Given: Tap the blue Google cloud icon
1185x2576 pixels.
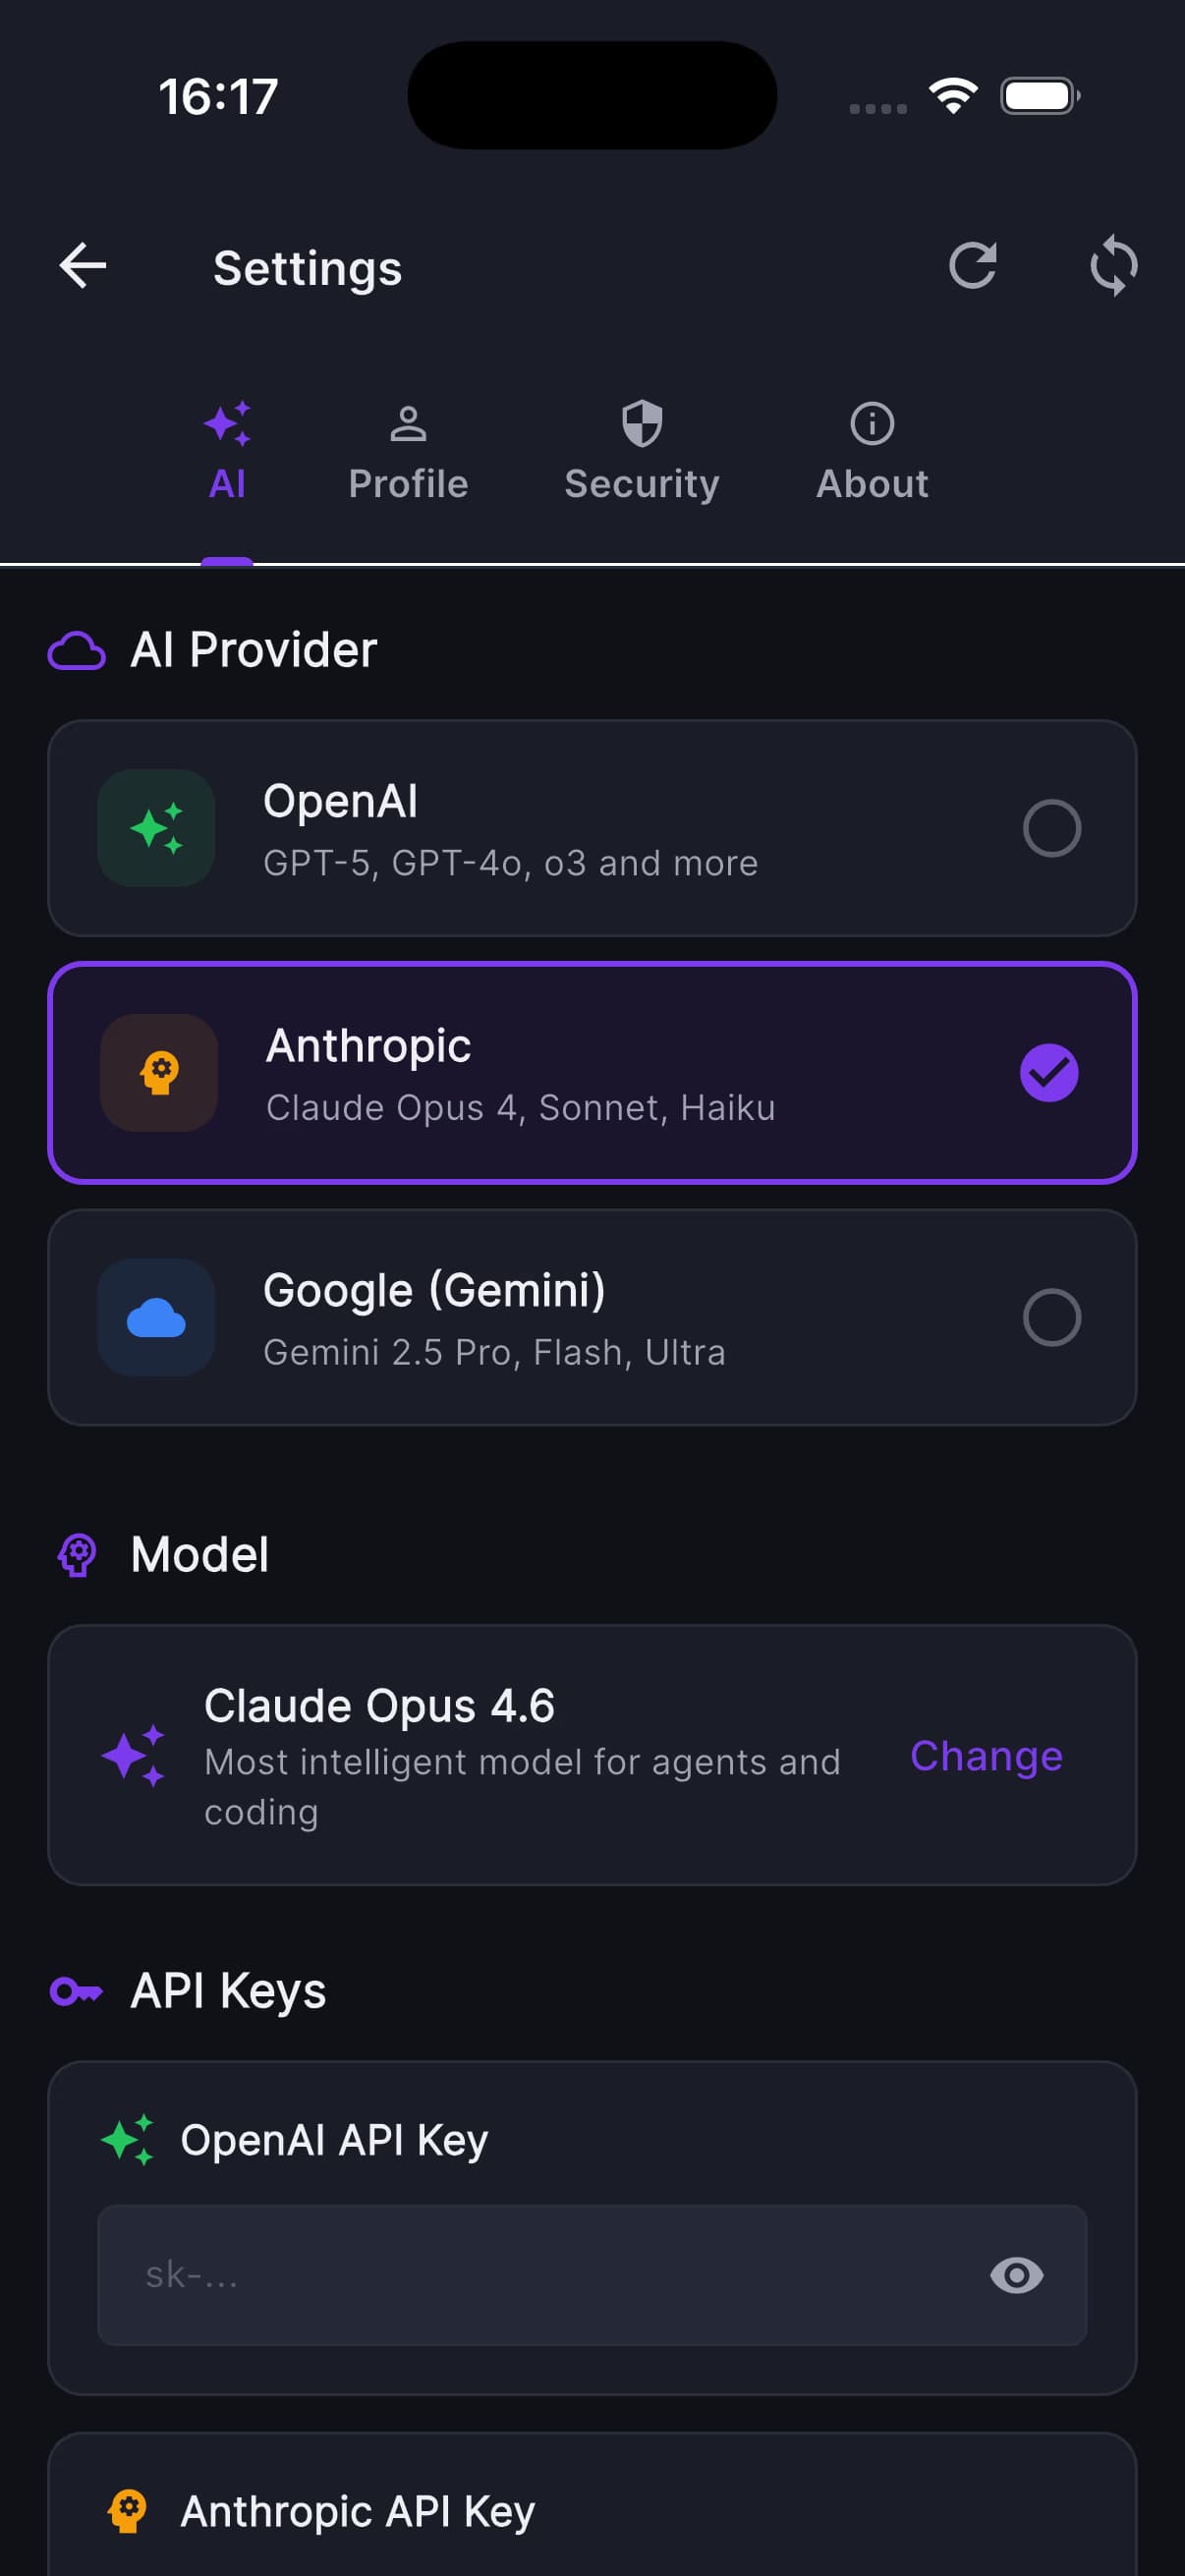Looking at the screenshot, I should [156, 1318].
